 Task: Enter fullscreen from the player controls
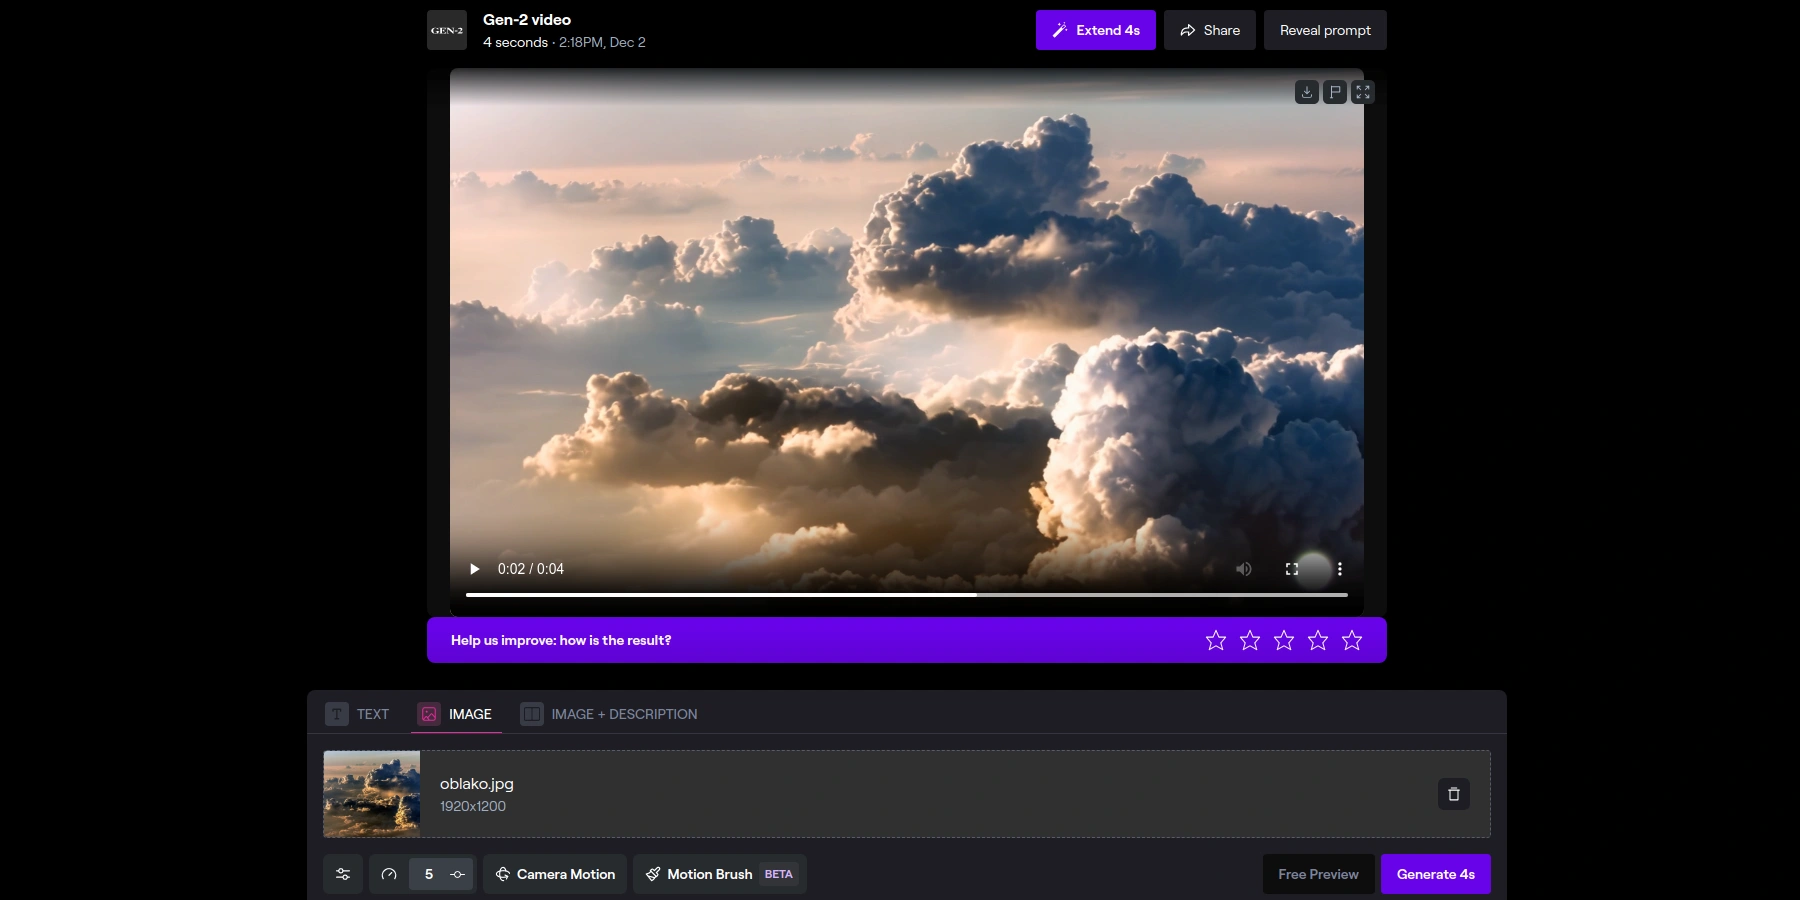click(x=1291, y=569)
